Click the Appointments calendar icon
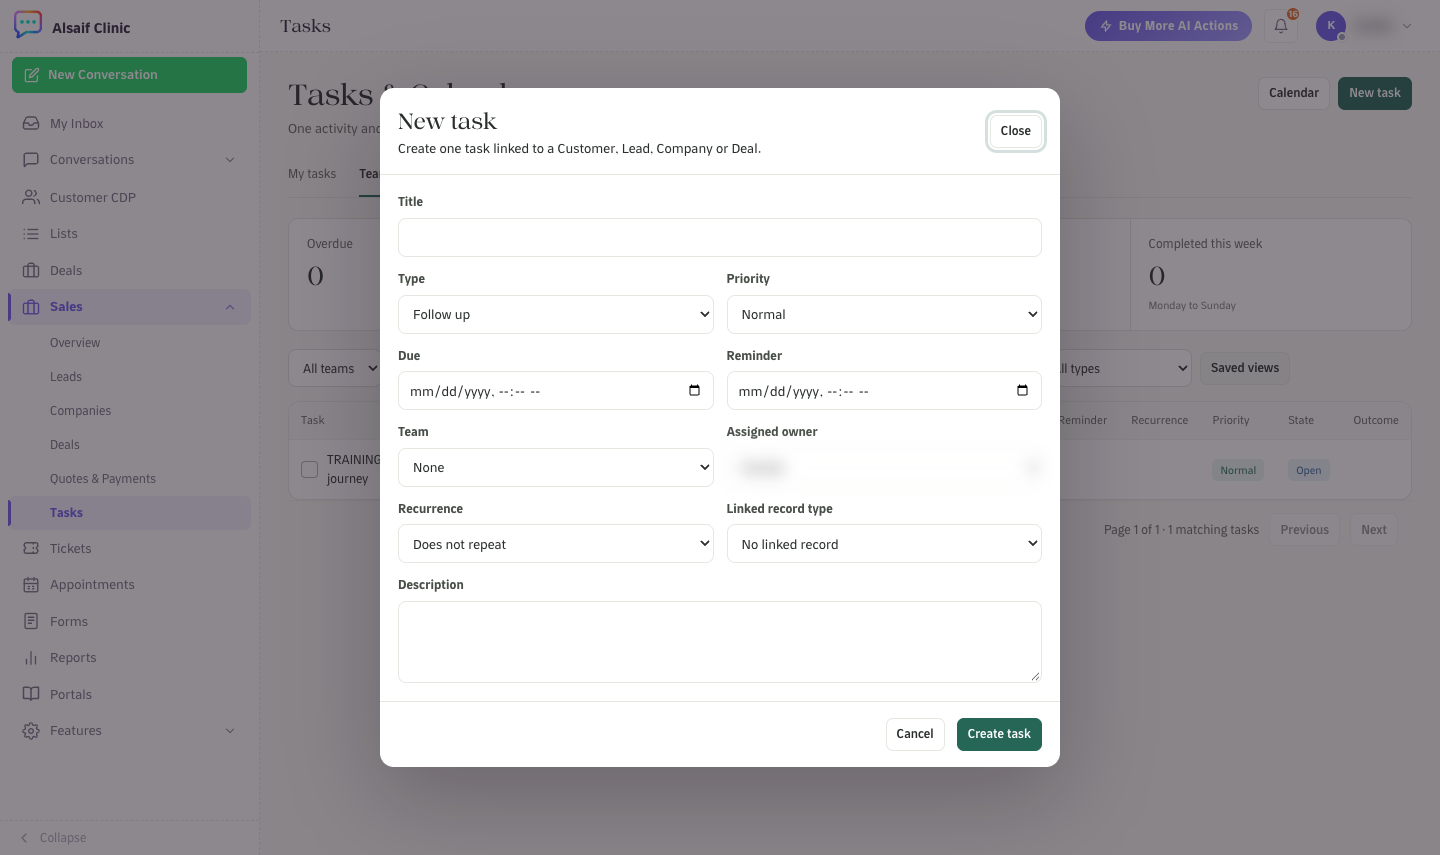 pyautogui.click(x=31, y=585)
